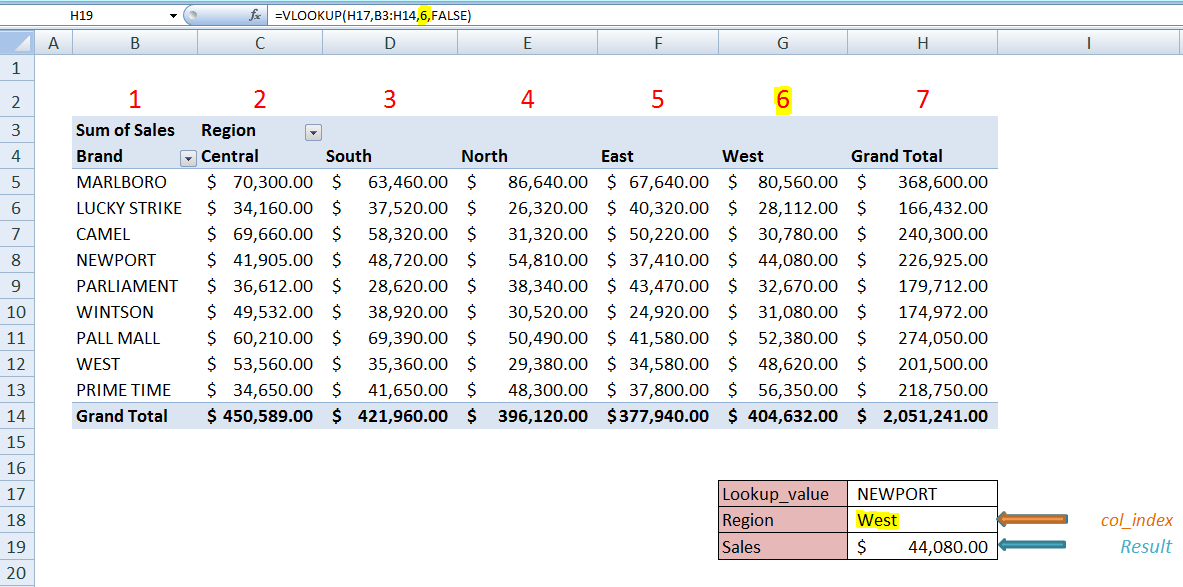Select column C header
Image resolution: width=1183 pixels, height=587 pixels.
click(260, 44)
